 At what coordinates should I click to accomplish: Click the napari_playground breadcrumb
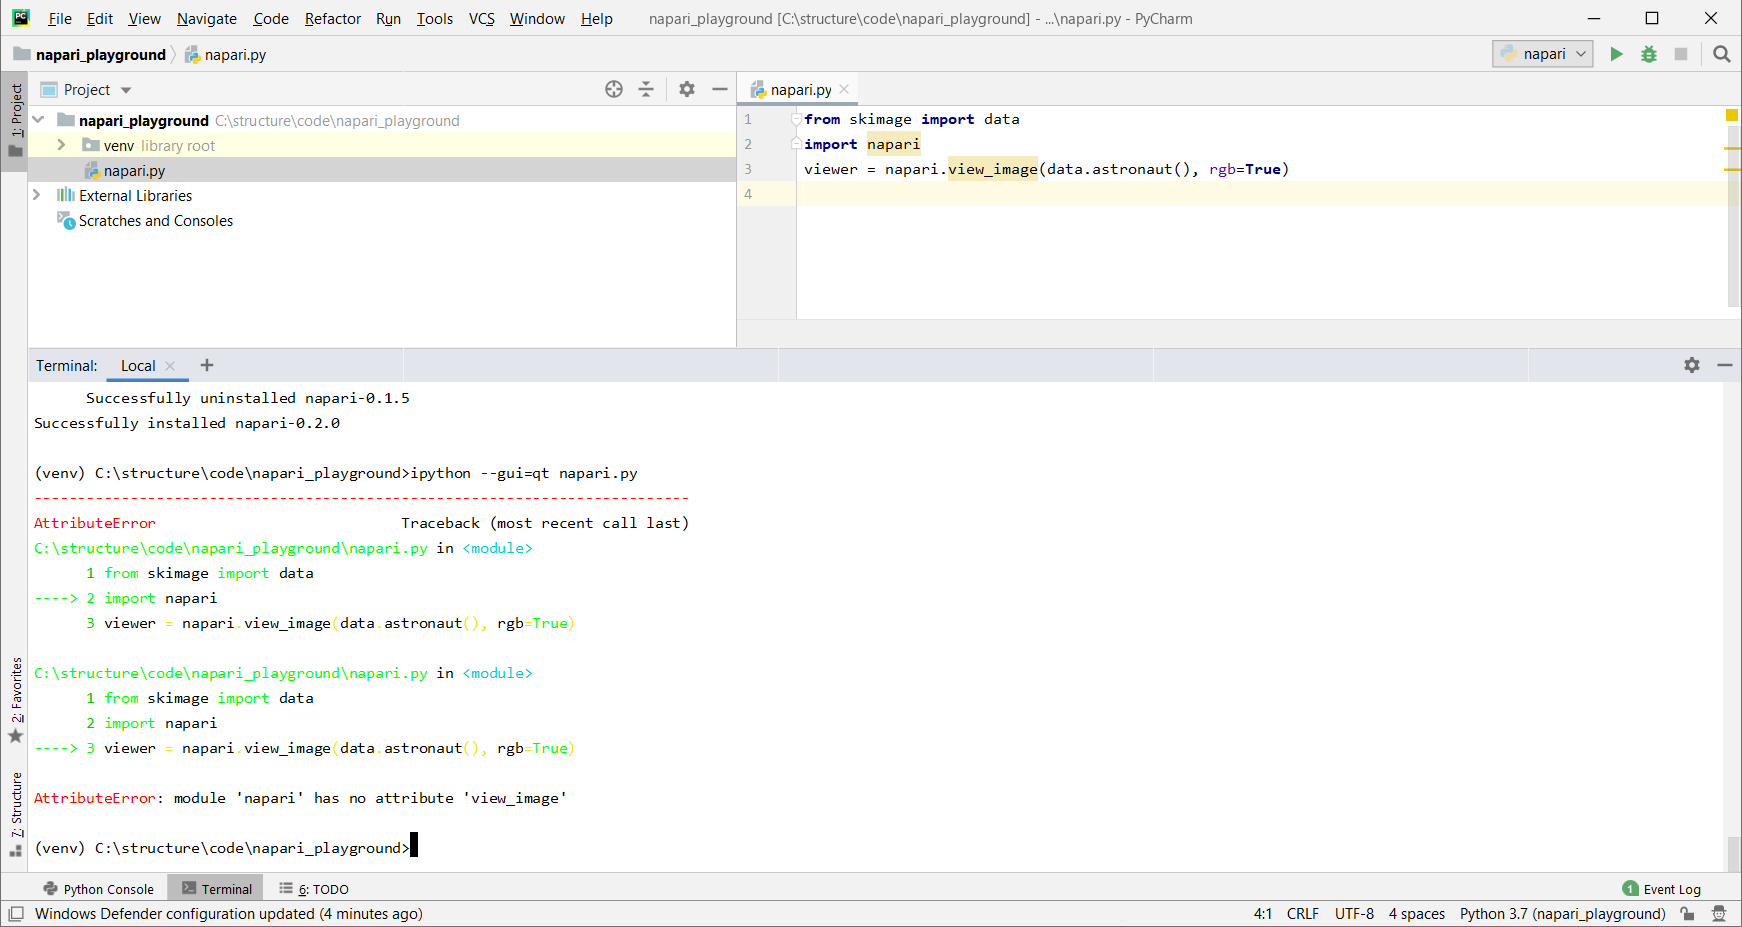click(x=100, y=54)
